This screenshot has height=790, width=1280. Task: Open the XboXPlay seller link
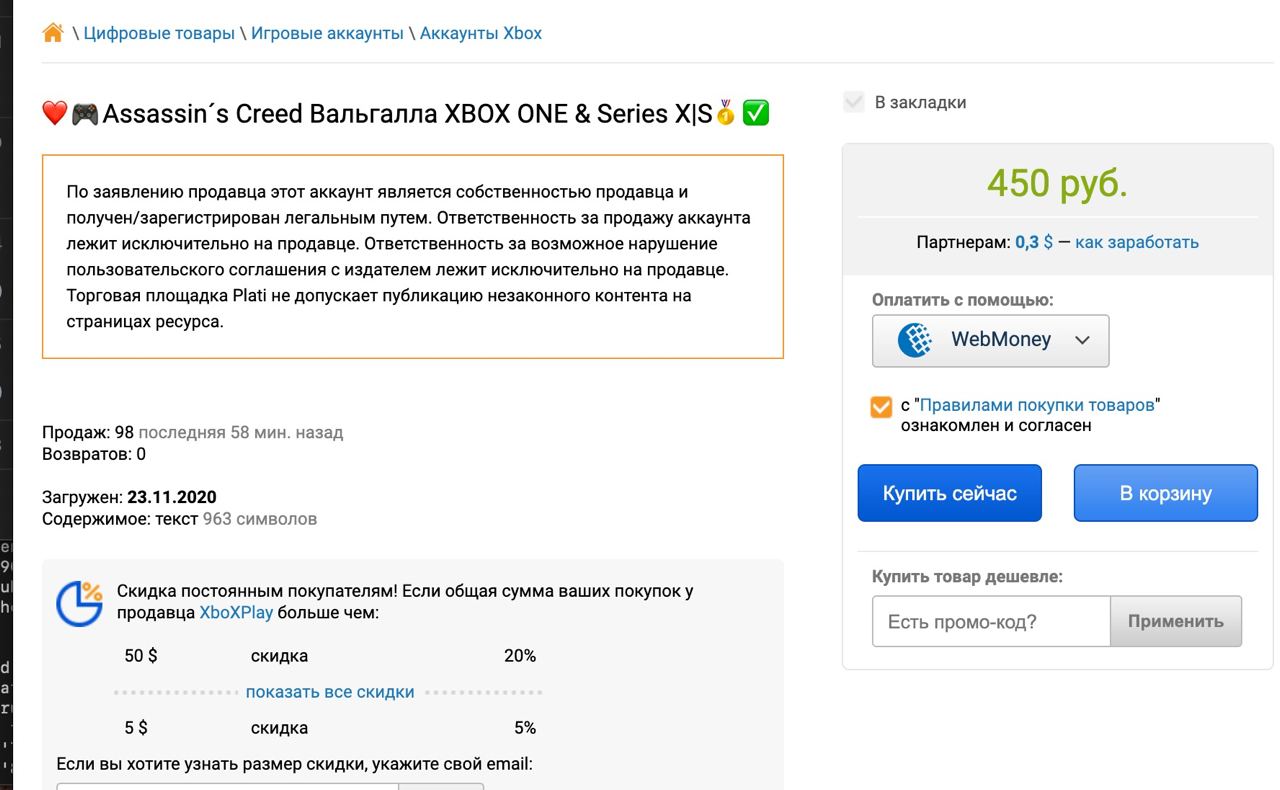pyautogui.click(x=236, y=613)
